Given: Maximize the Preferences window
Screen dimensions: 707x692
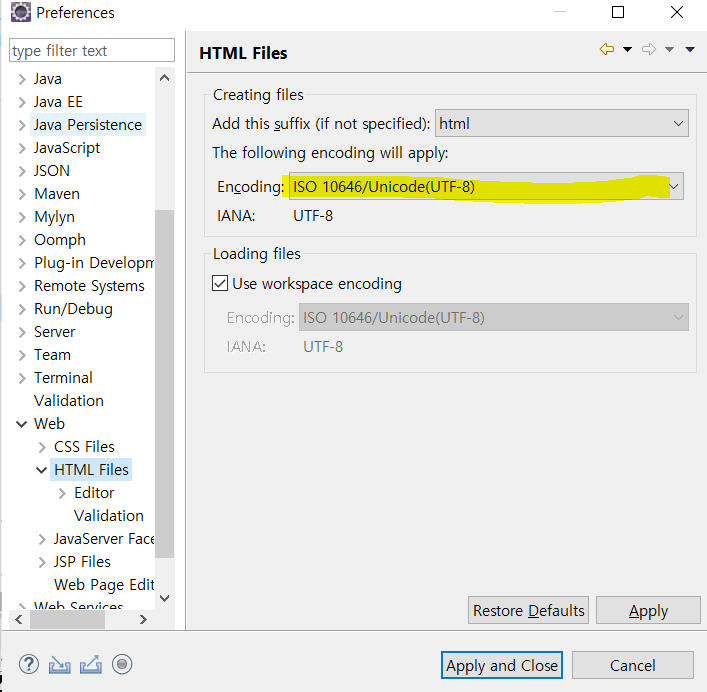Looking at the screenshot, I should point(618,12).
